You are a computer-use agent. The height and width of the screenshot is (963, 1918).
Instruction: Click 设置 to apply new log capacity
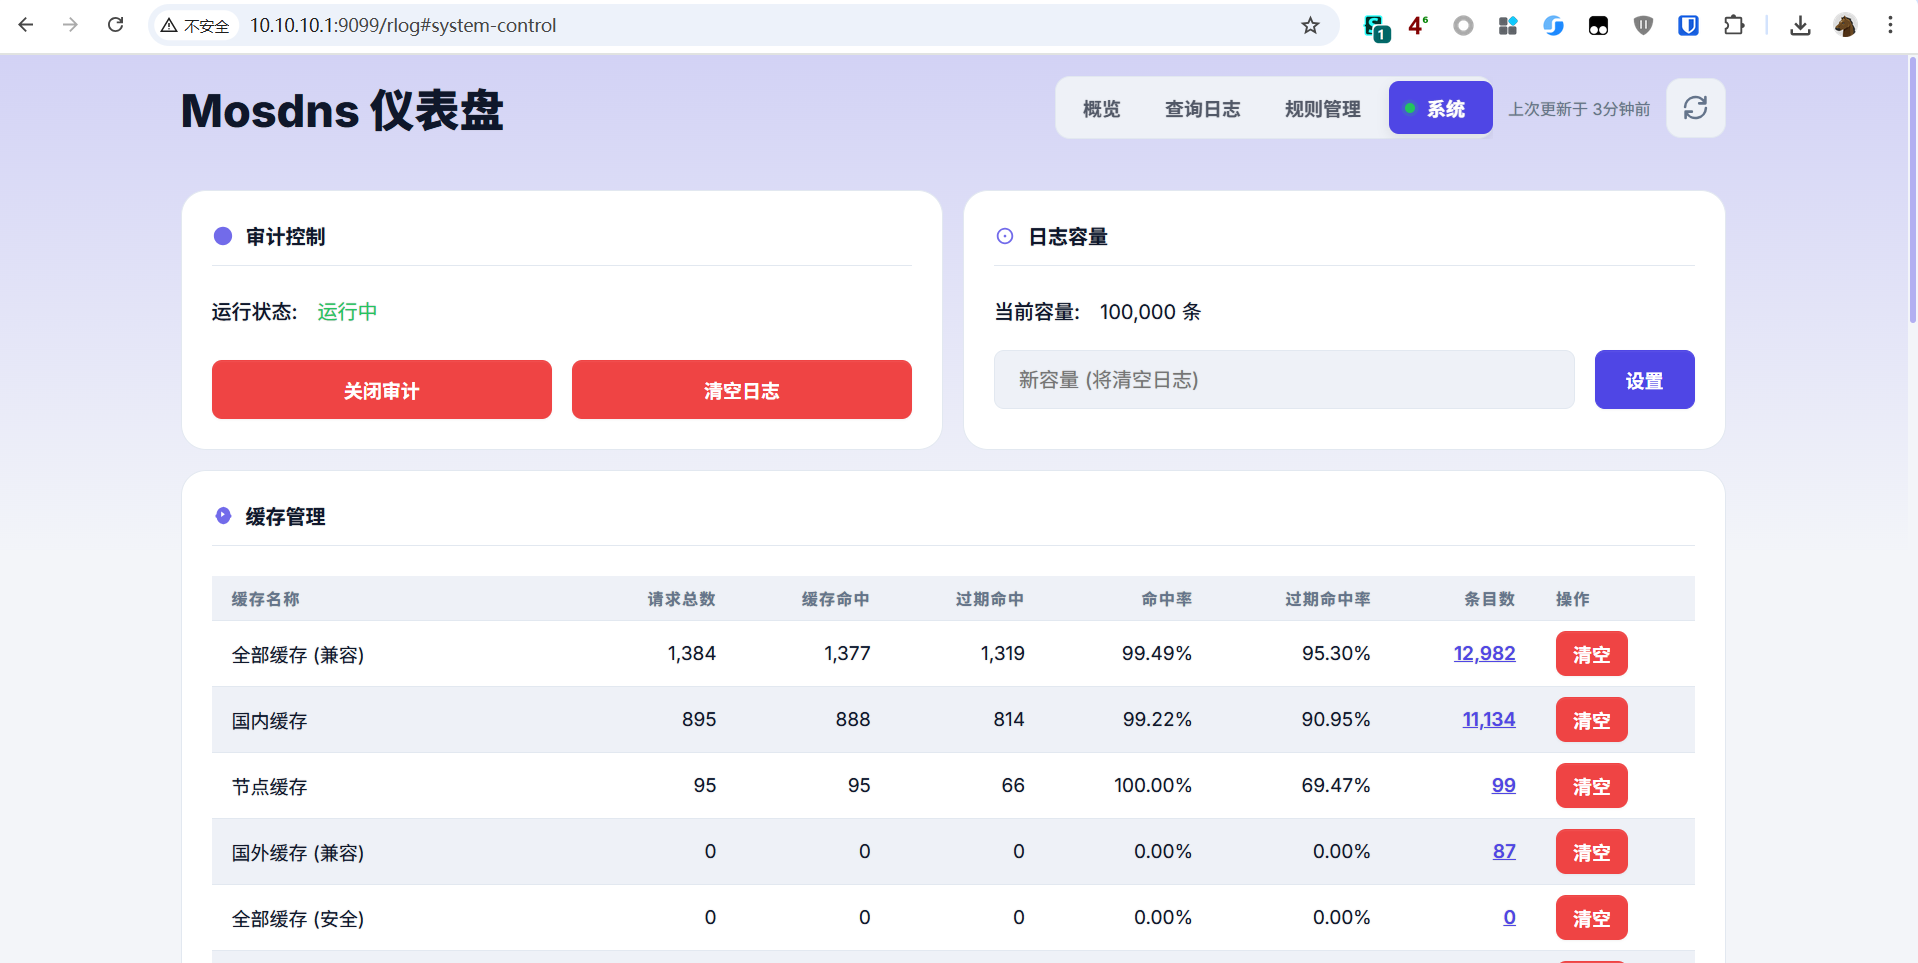[x=1644, y=380]
